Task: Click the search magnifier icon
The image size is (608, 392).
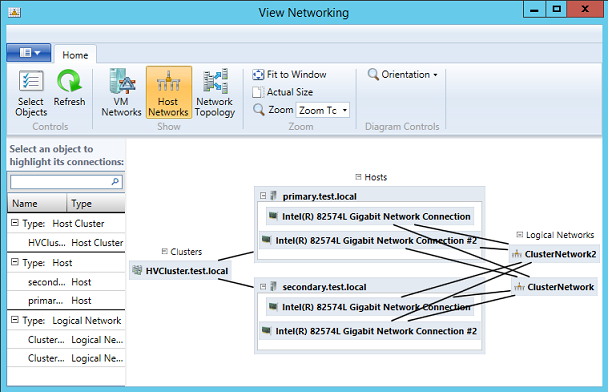Action: pyautogui.click(x=115, y=181)
